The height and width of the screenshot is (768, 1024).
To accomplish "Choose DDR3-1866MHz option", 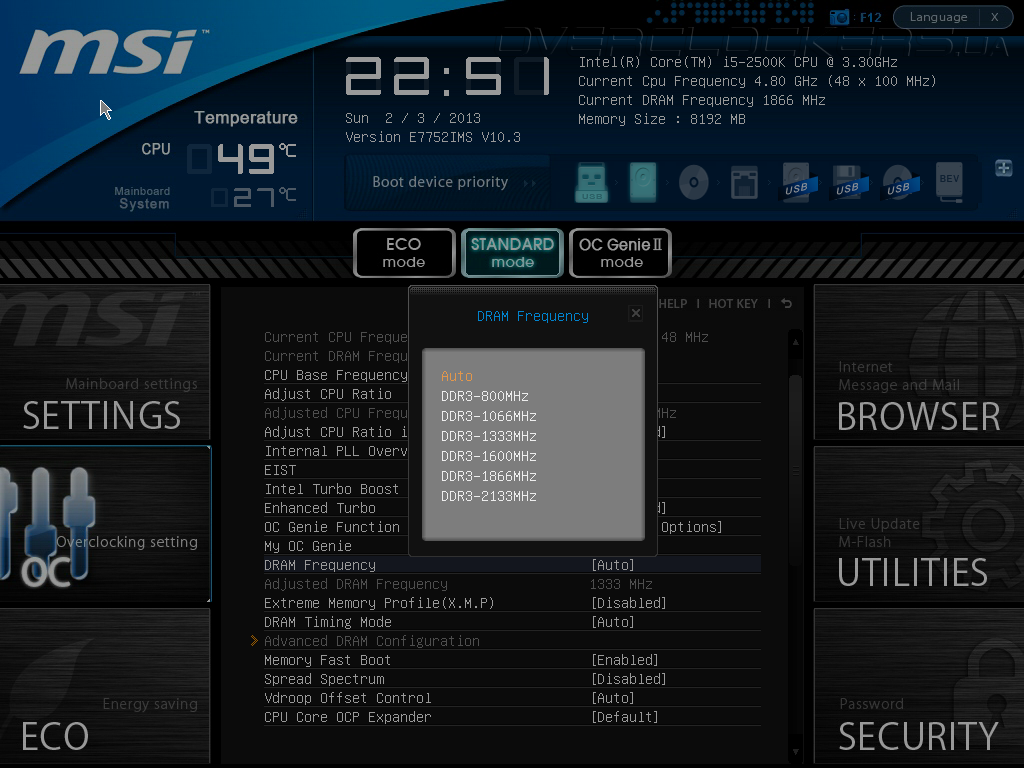I will click(488, 477).
